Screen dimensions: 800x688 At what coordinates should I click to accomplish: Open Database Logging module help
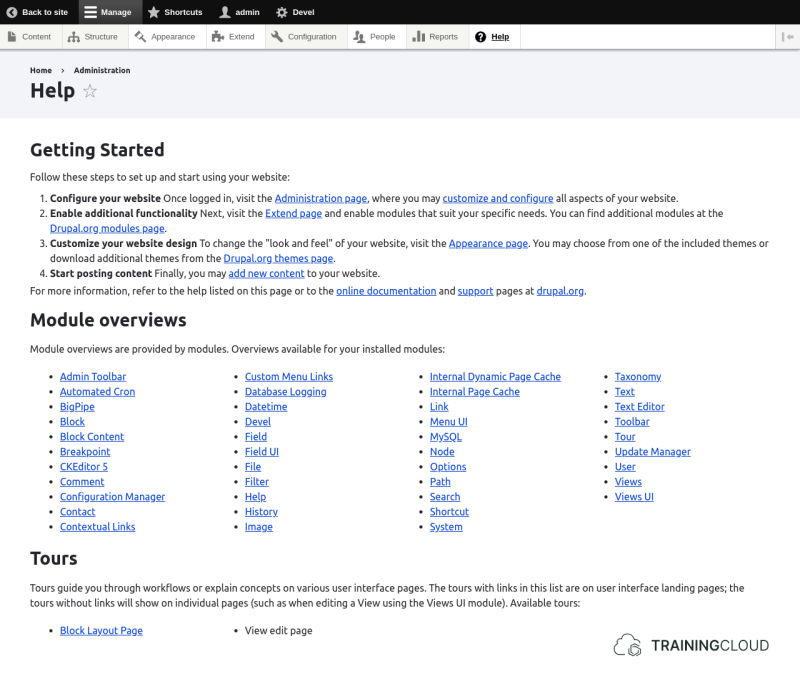pos(286,392)
